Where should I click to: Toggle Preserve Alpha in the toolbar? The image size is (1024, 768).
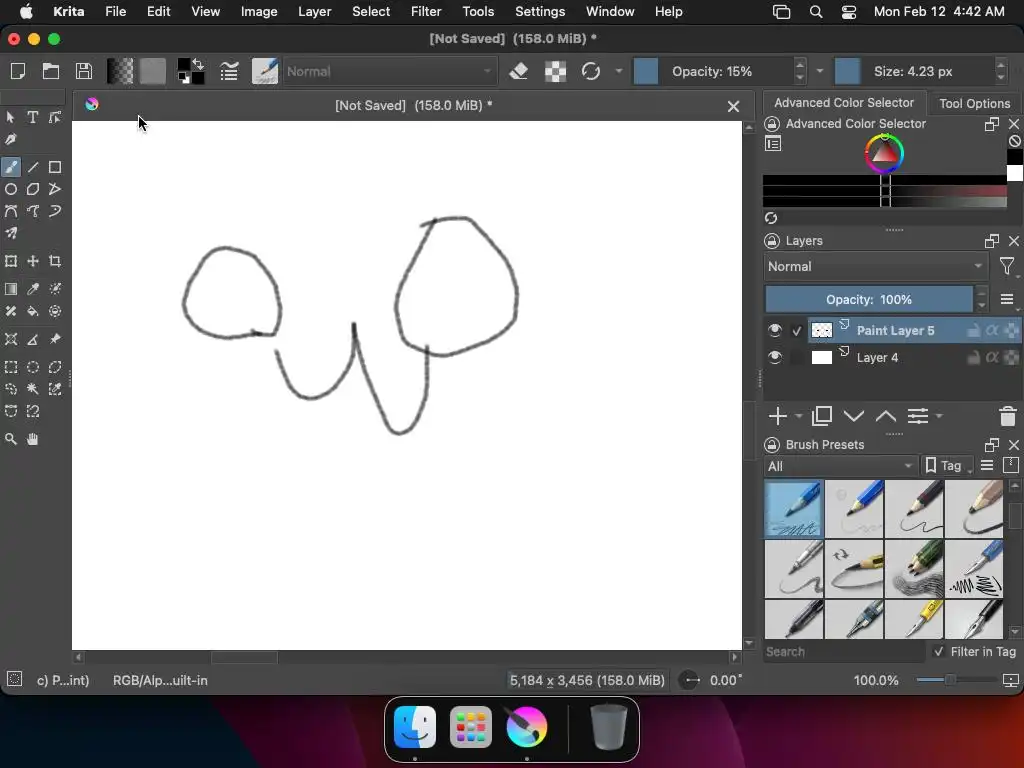point(555,71)
